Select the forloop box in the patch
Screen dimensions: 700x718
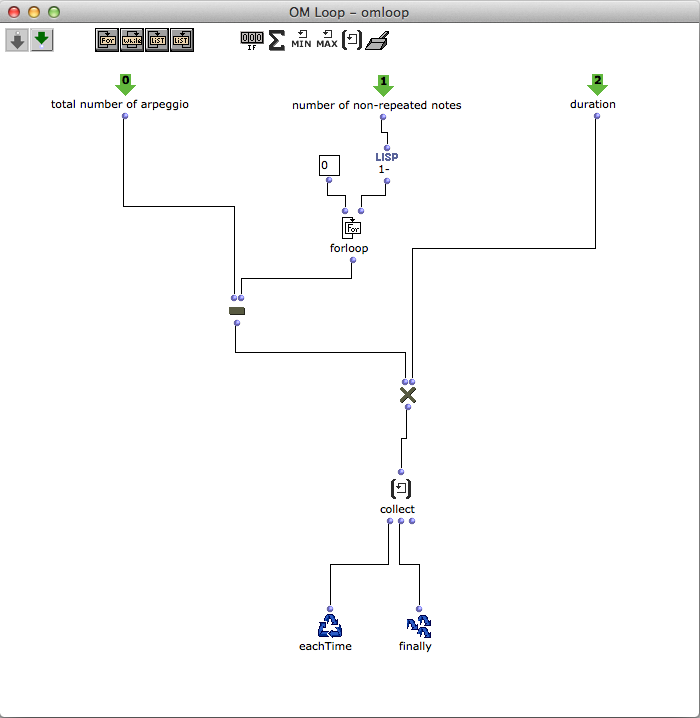(351, 229)
